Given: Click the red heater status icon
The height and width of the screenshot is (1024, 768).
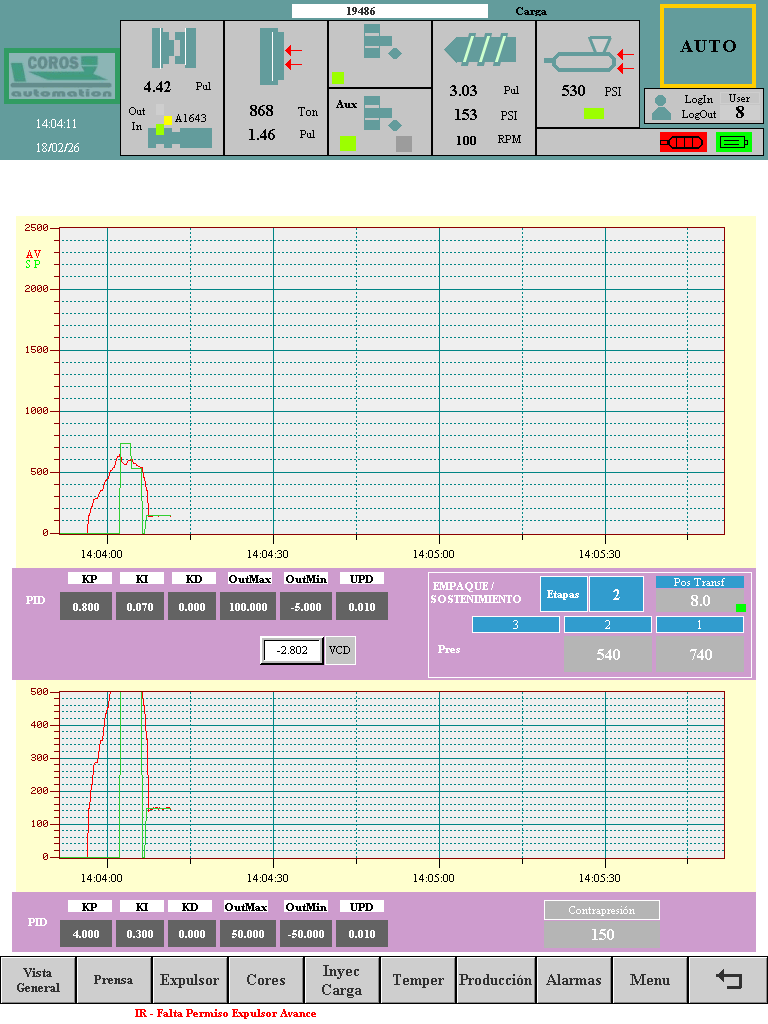Looking at the screenshot, I should point(682,142).
